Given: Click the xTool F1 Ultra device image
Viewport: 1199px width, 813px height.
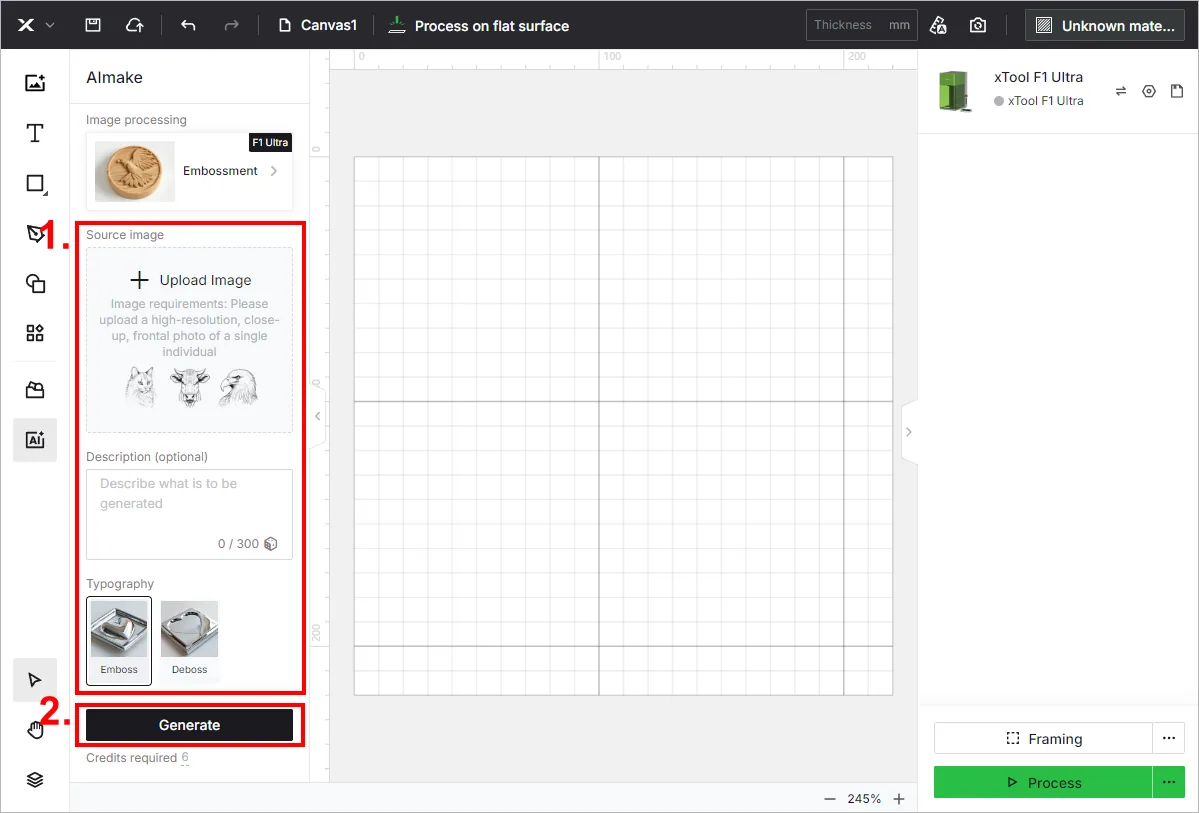Looking at the screenshot, I should tap(954, 91).
